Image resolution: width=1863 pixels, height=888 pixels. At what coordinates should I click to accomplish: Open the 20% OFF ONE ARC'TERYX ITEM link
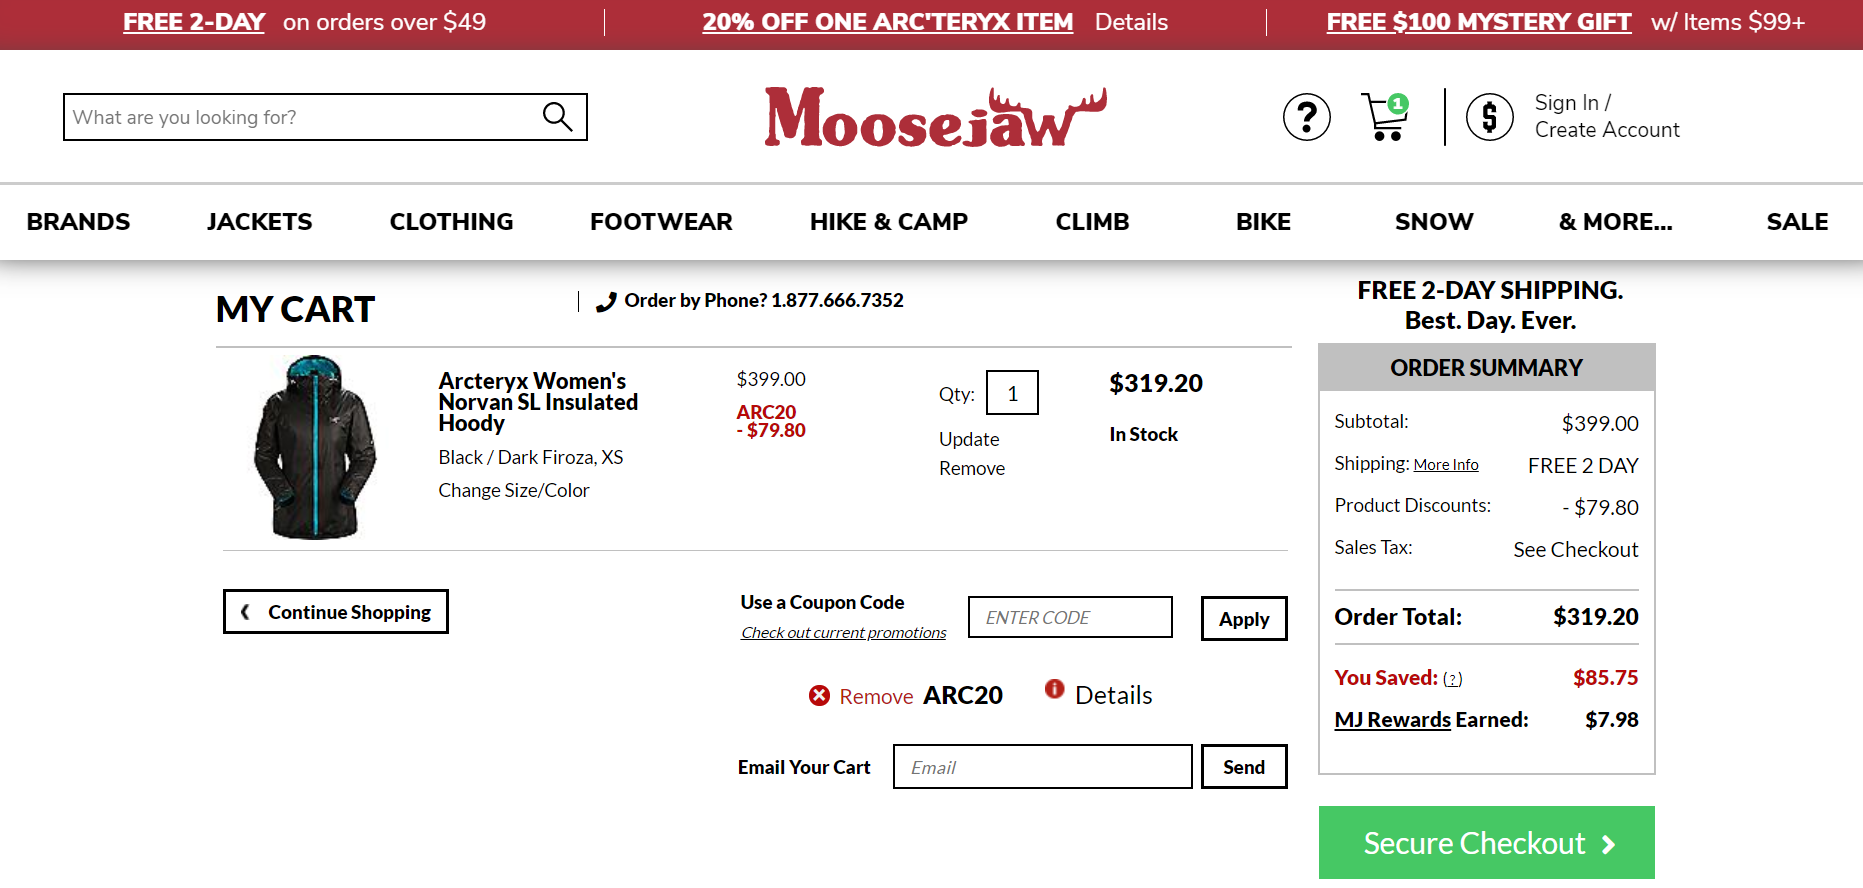pyautogui.click(x=887, y=22)
